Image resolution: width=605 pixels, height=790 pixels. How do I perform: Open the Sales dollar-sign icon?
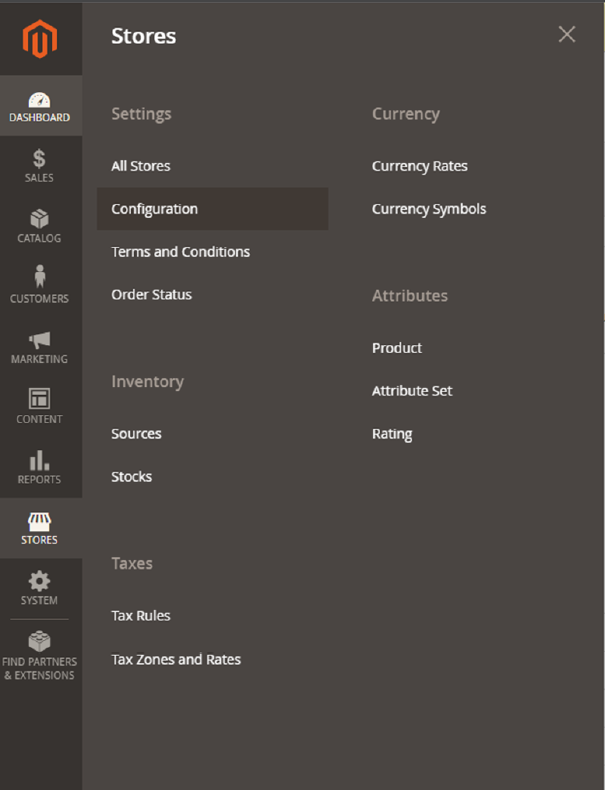pos(40,159)
